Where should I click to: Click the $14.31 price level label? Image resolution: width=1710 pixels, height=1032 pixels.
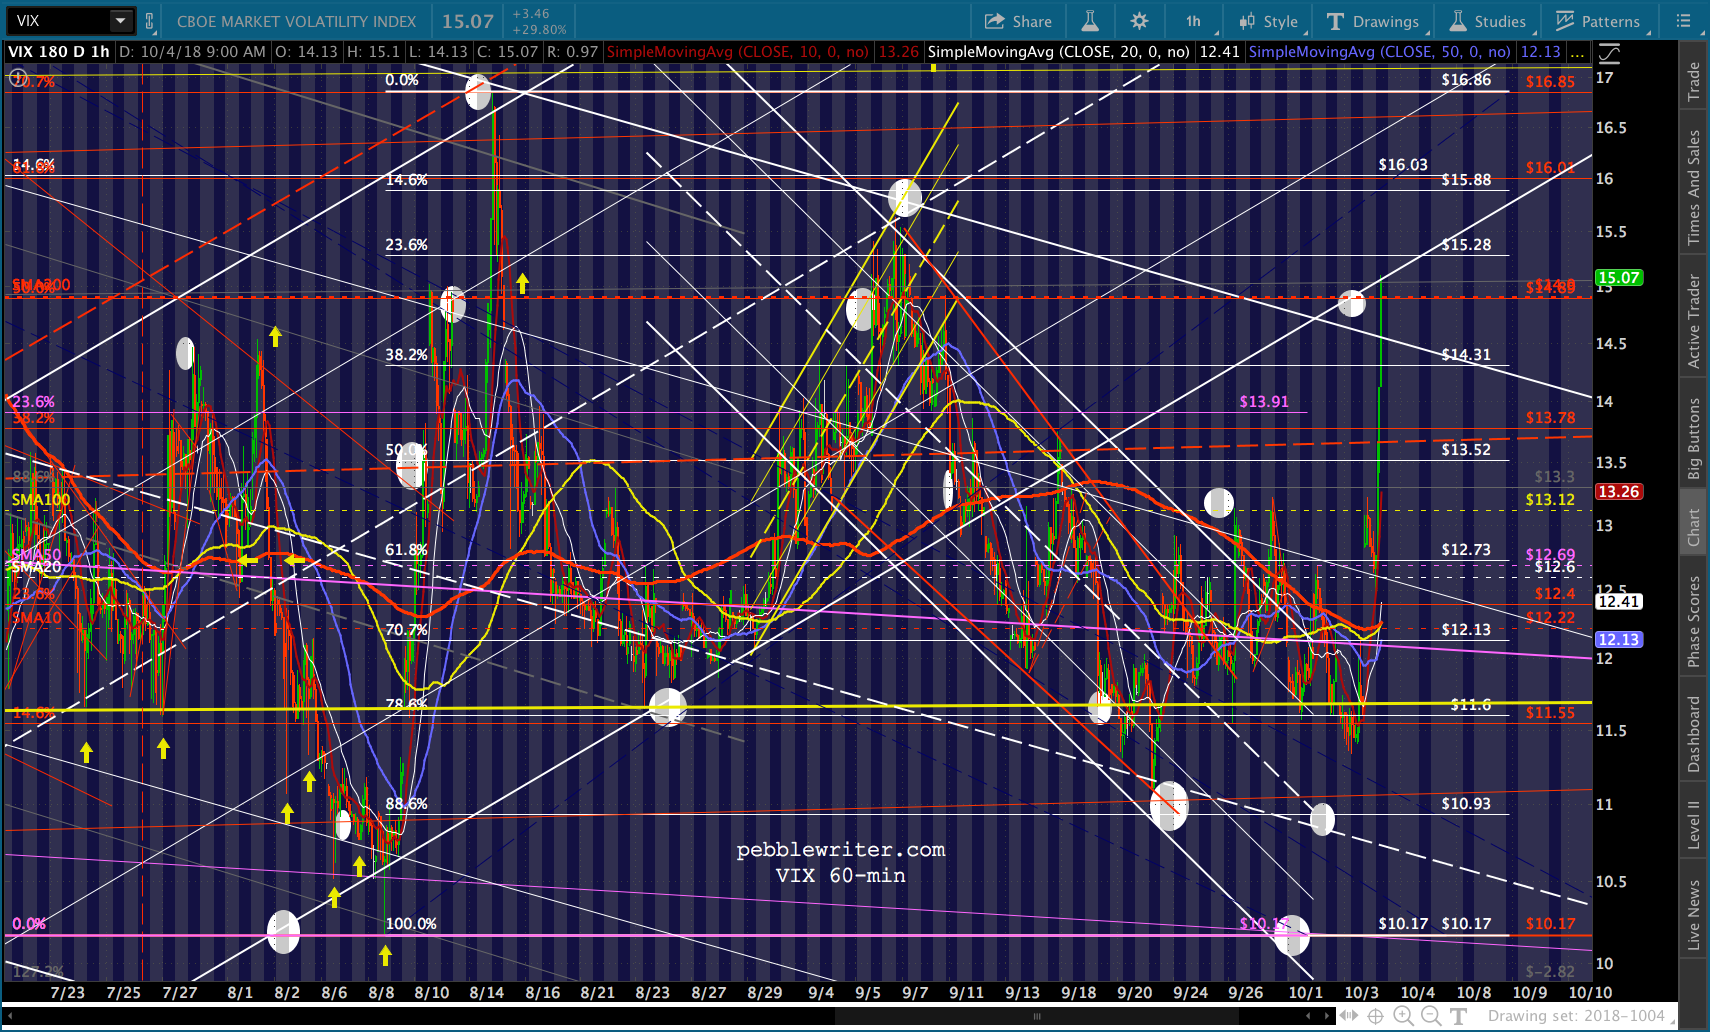click(1466, 355)
